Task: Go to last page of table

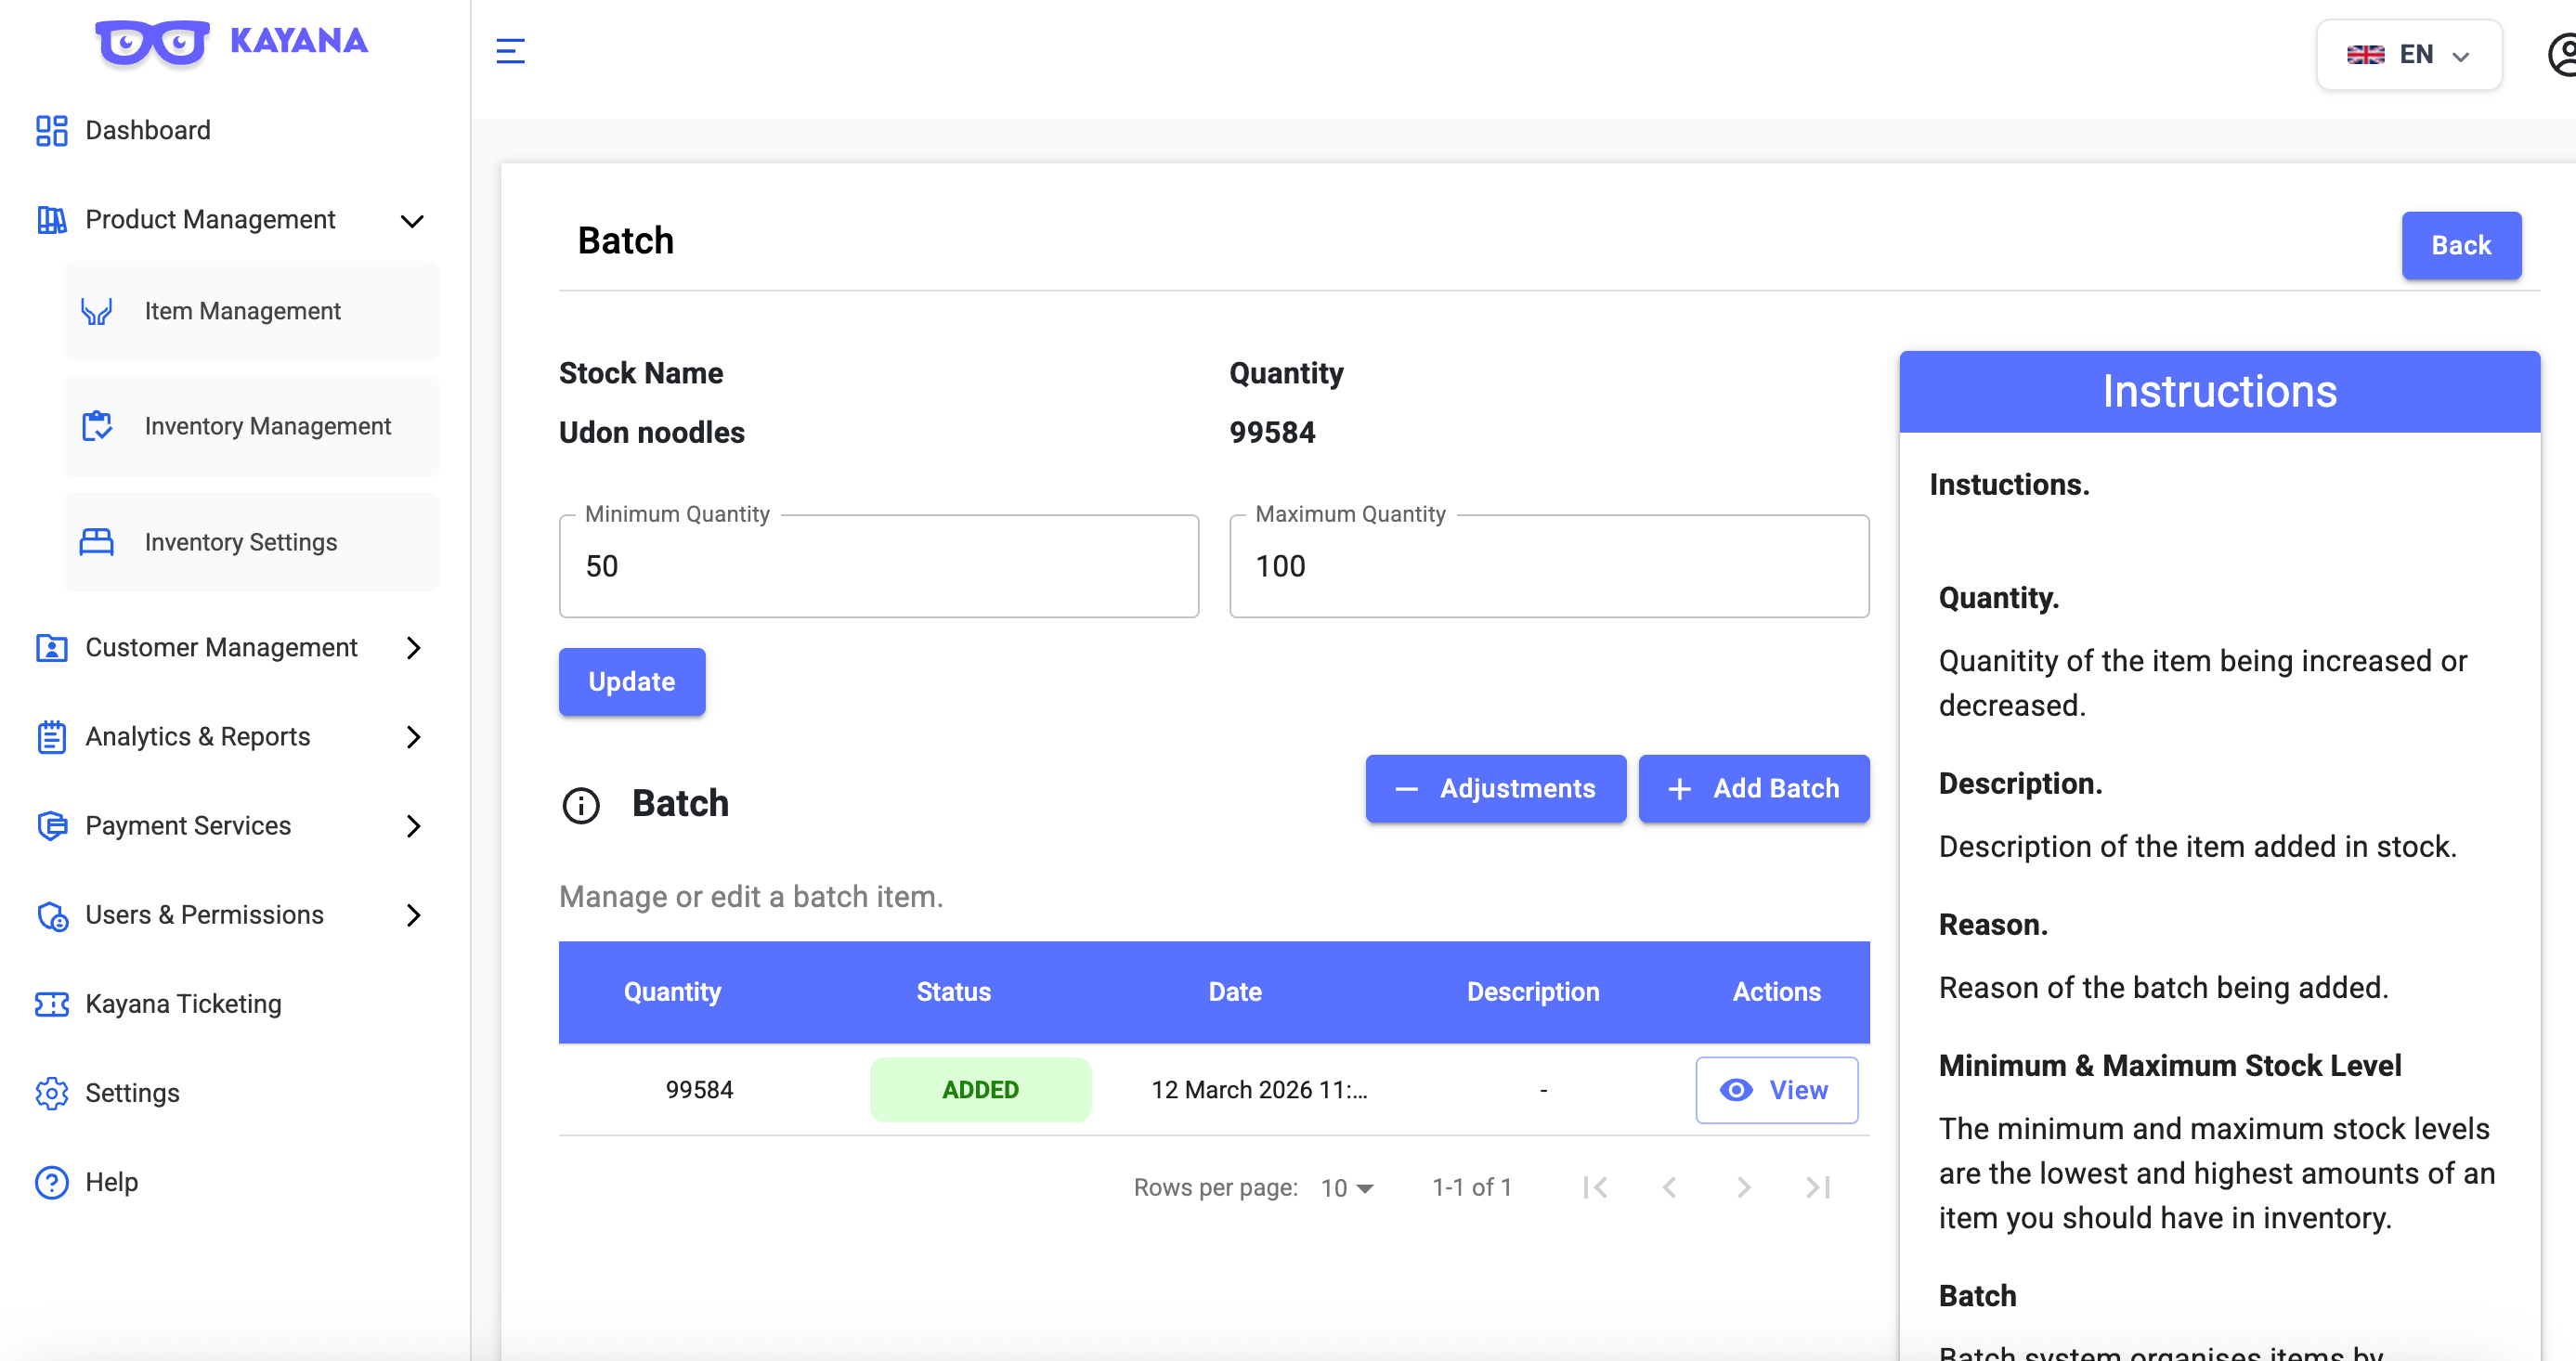Action: (x=1817, y=1187)
